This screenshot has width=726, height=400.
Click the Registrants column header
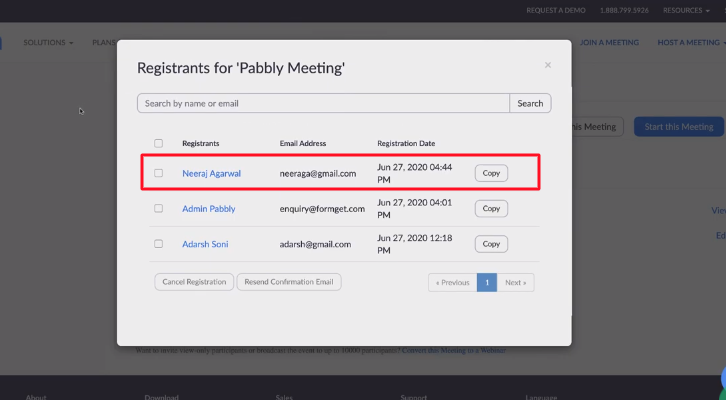200,144
